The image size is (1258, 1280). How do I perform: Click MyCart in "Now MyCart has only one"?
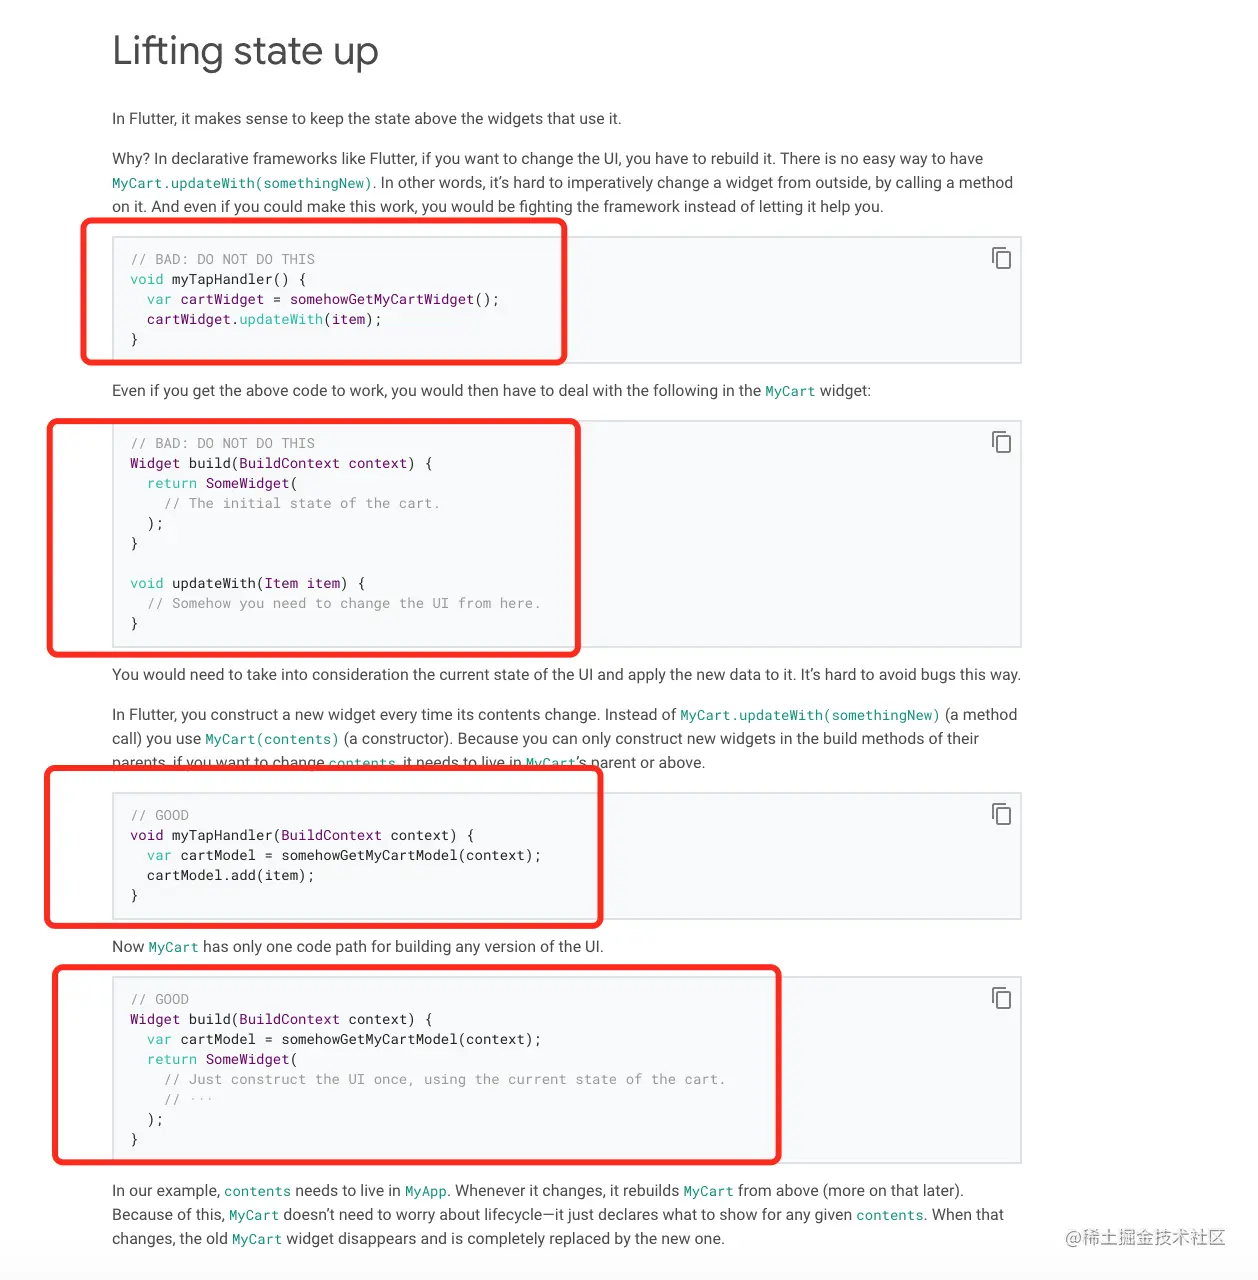coord(174,948)
